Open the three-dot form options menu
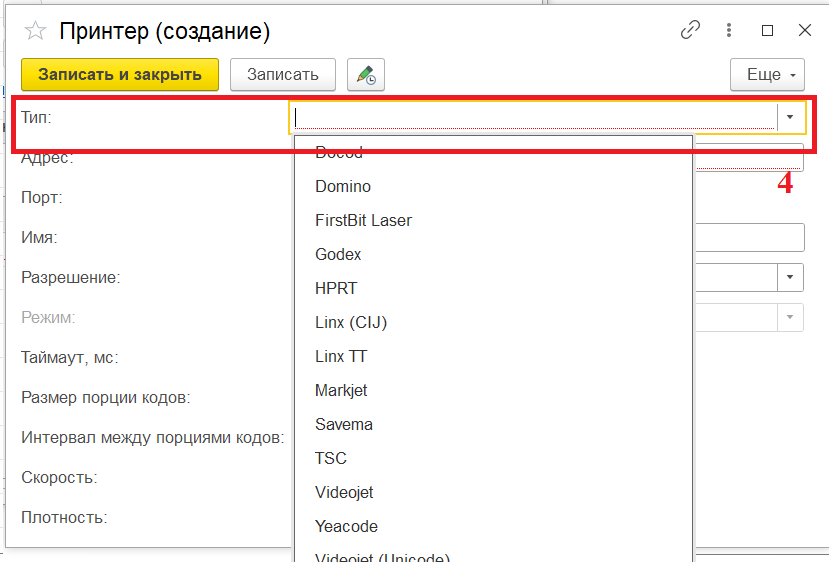 point(729,30)
